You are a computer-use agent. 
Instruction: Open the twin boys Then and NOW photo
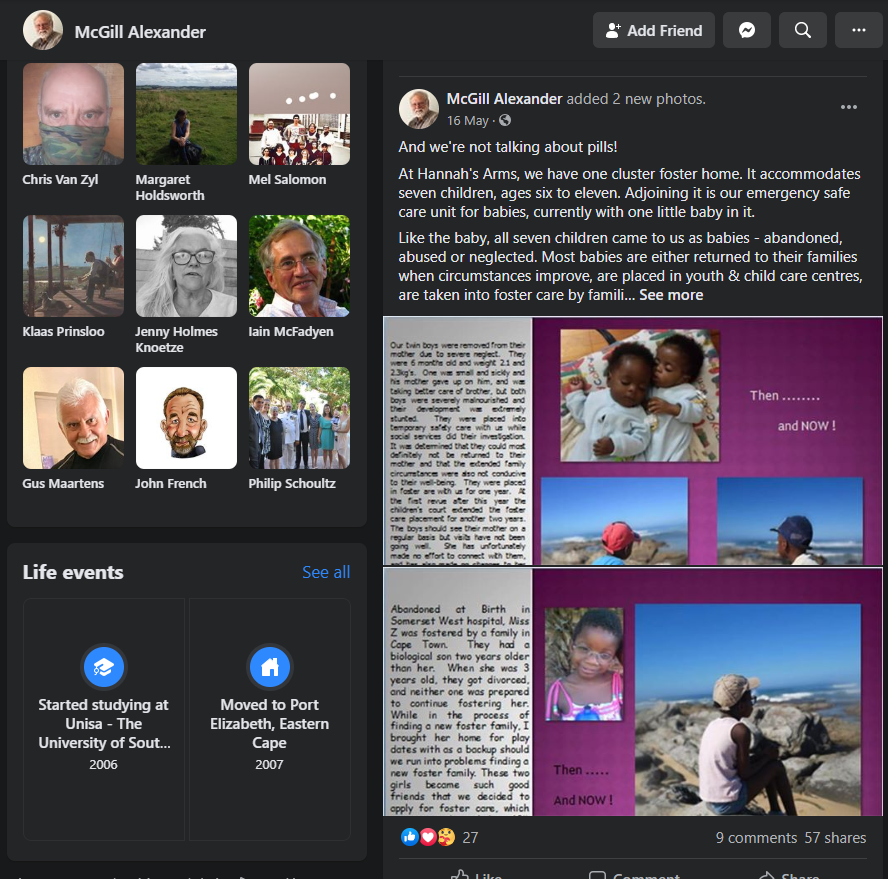[633, 441]
